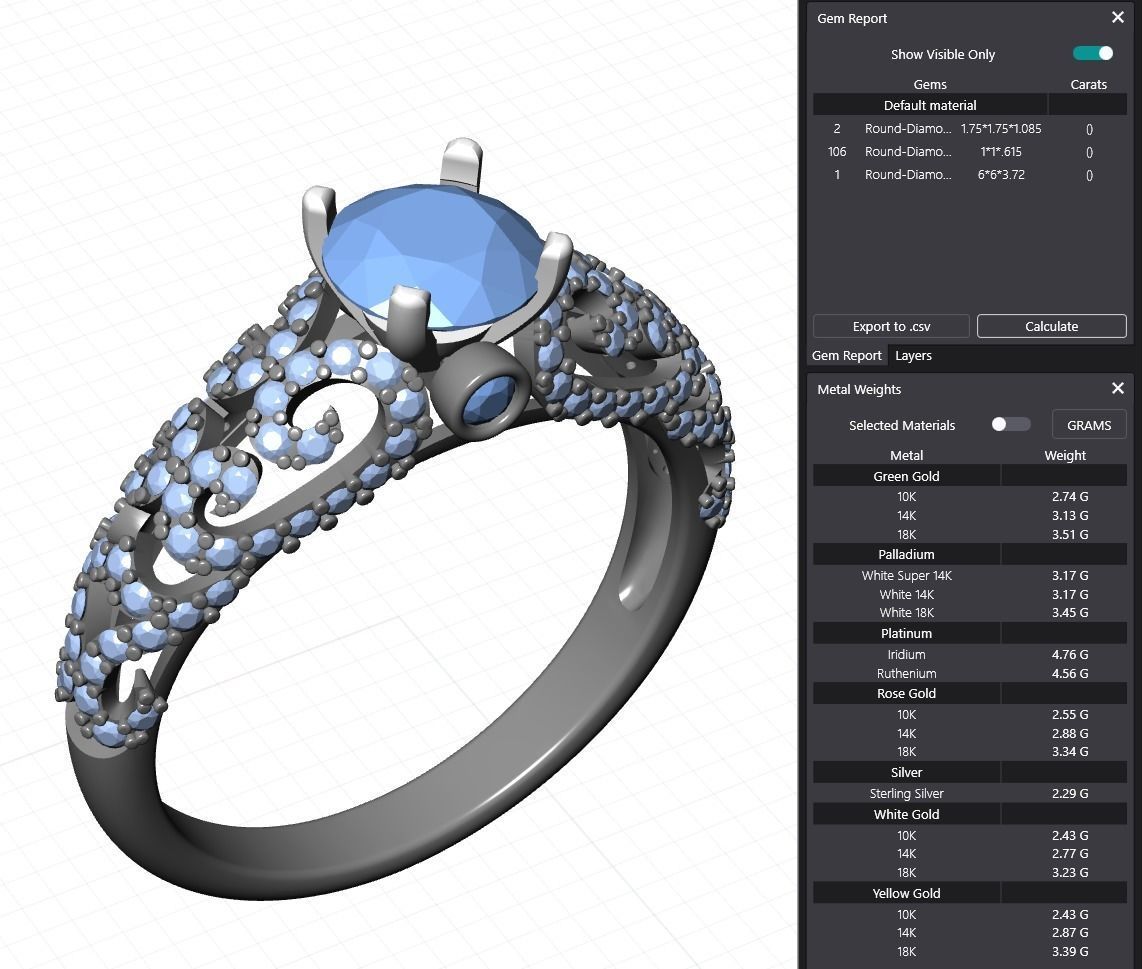Switch to the Gem Report tab
The width and height of the screenshot is (1142, 969).
(846, 356)
